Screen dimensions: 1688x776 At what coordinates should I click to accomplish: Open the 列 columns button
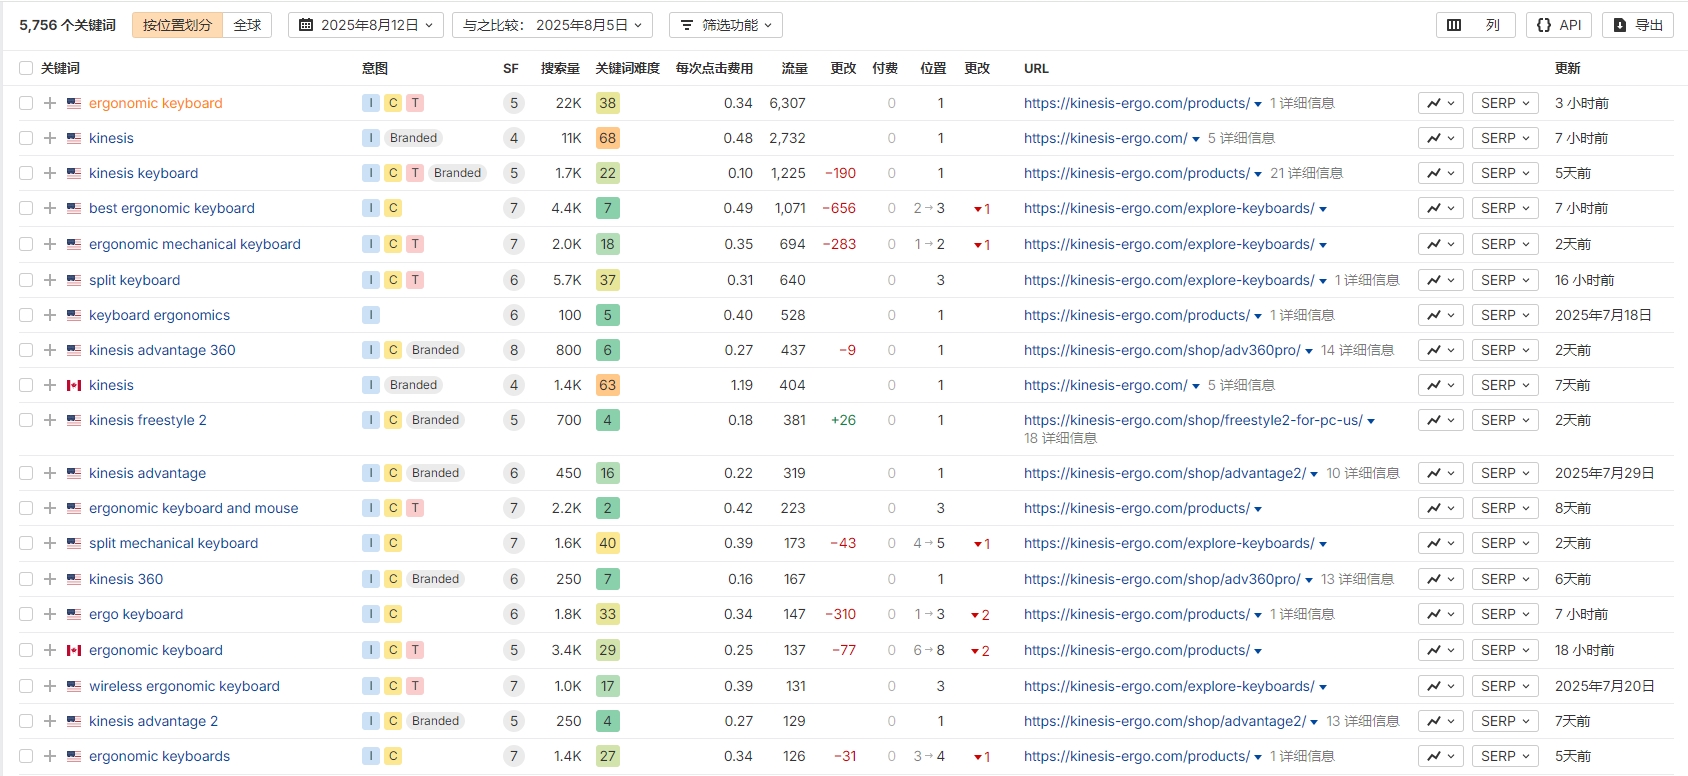coord(1475,25)
